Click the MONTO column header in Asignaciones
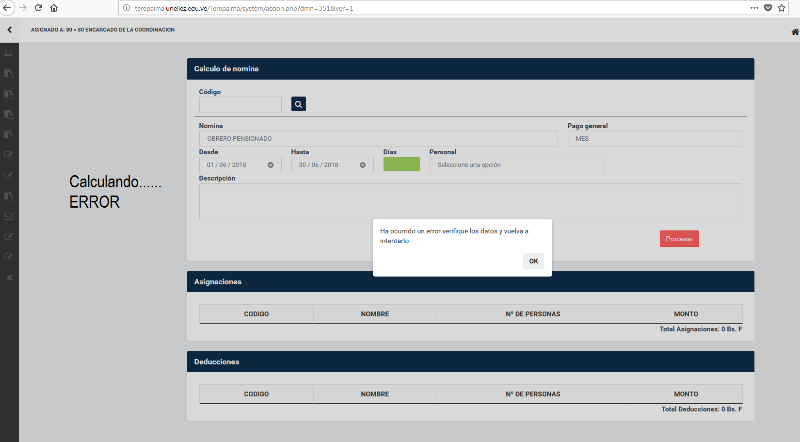 coord(686,314)
